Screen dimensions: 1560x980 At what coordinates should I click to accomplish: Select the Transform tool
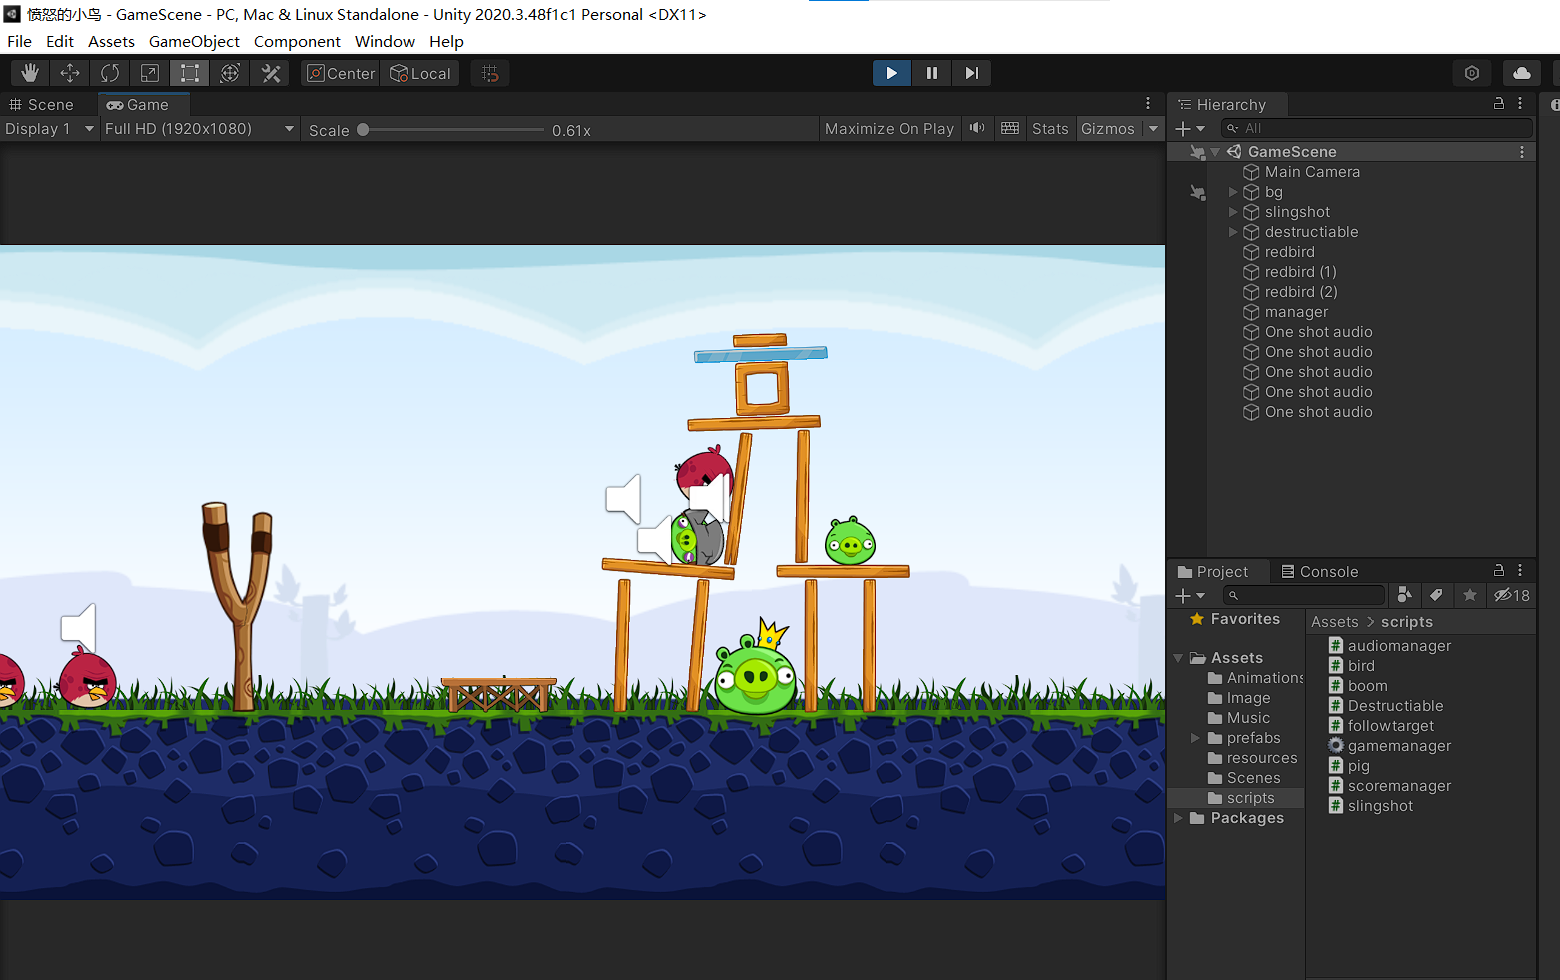(230, 73)
